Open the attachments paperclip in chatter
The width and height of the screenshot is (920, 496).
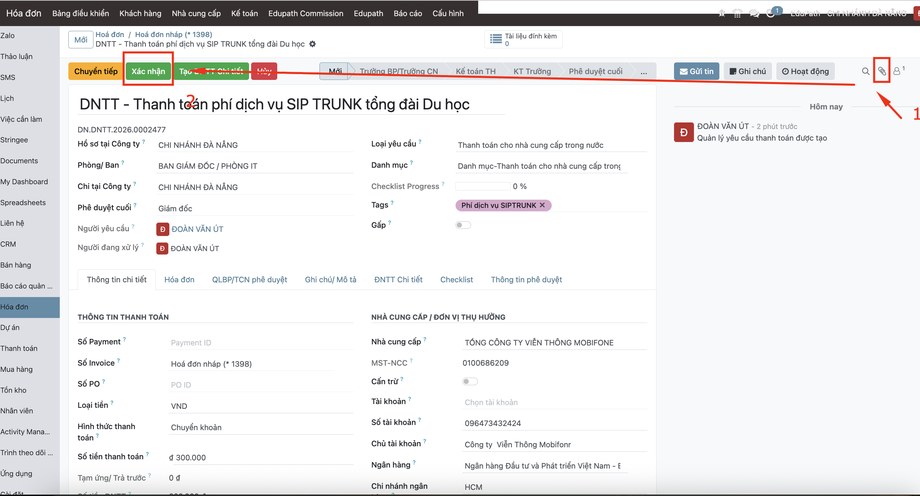click(x=881, y=72)
